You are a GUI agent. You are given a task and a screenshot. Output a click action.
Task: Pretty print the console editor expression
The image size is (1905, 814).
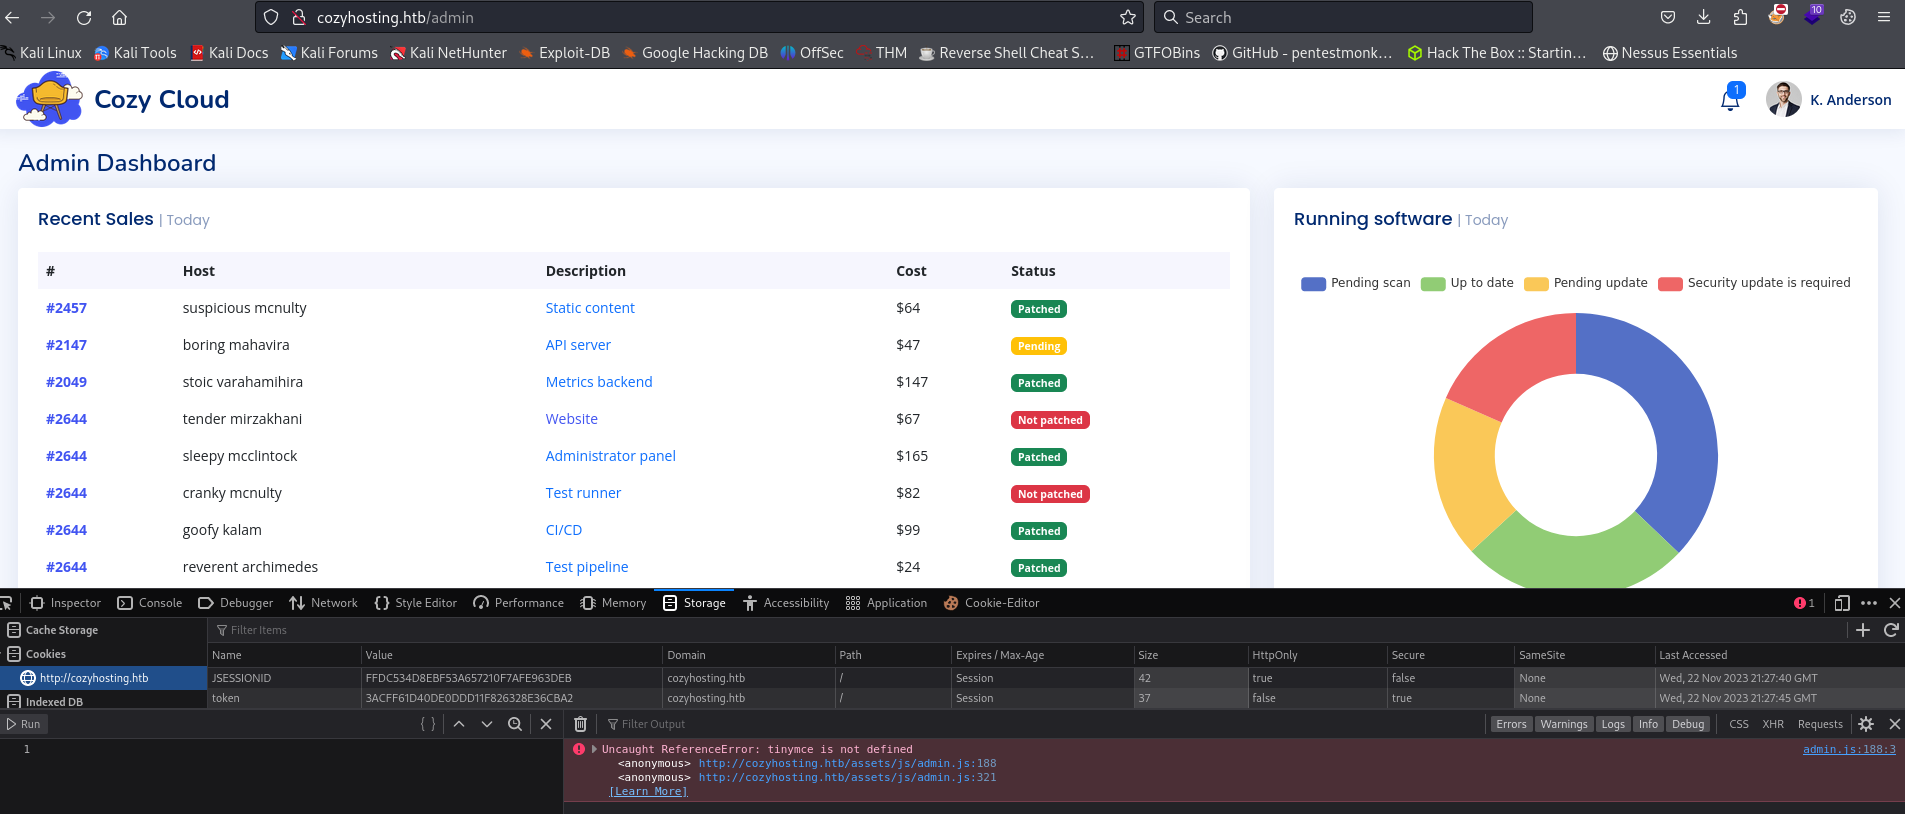click(x=428, y=724)
